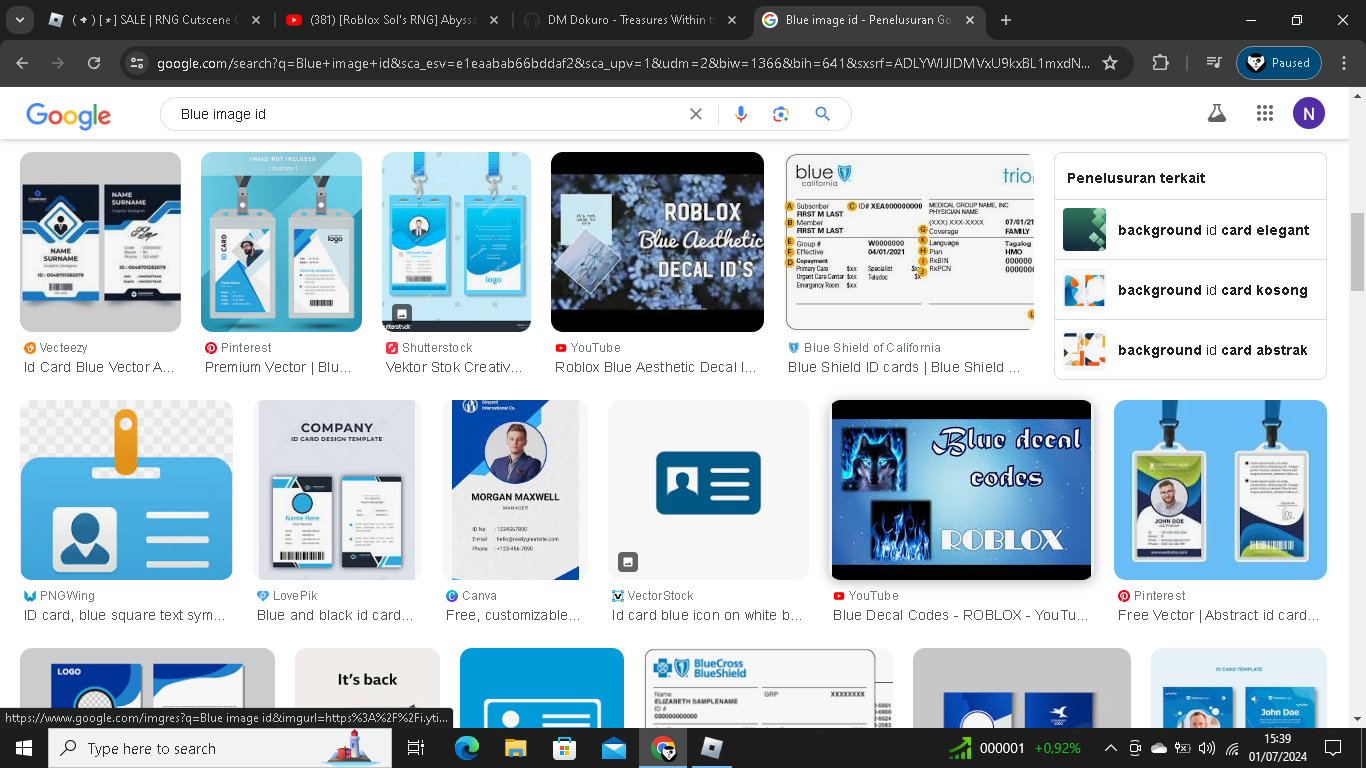Close the Roblox Sol's RNG YouTube tab
The image size is (1366, 768).
click(492, 20)
